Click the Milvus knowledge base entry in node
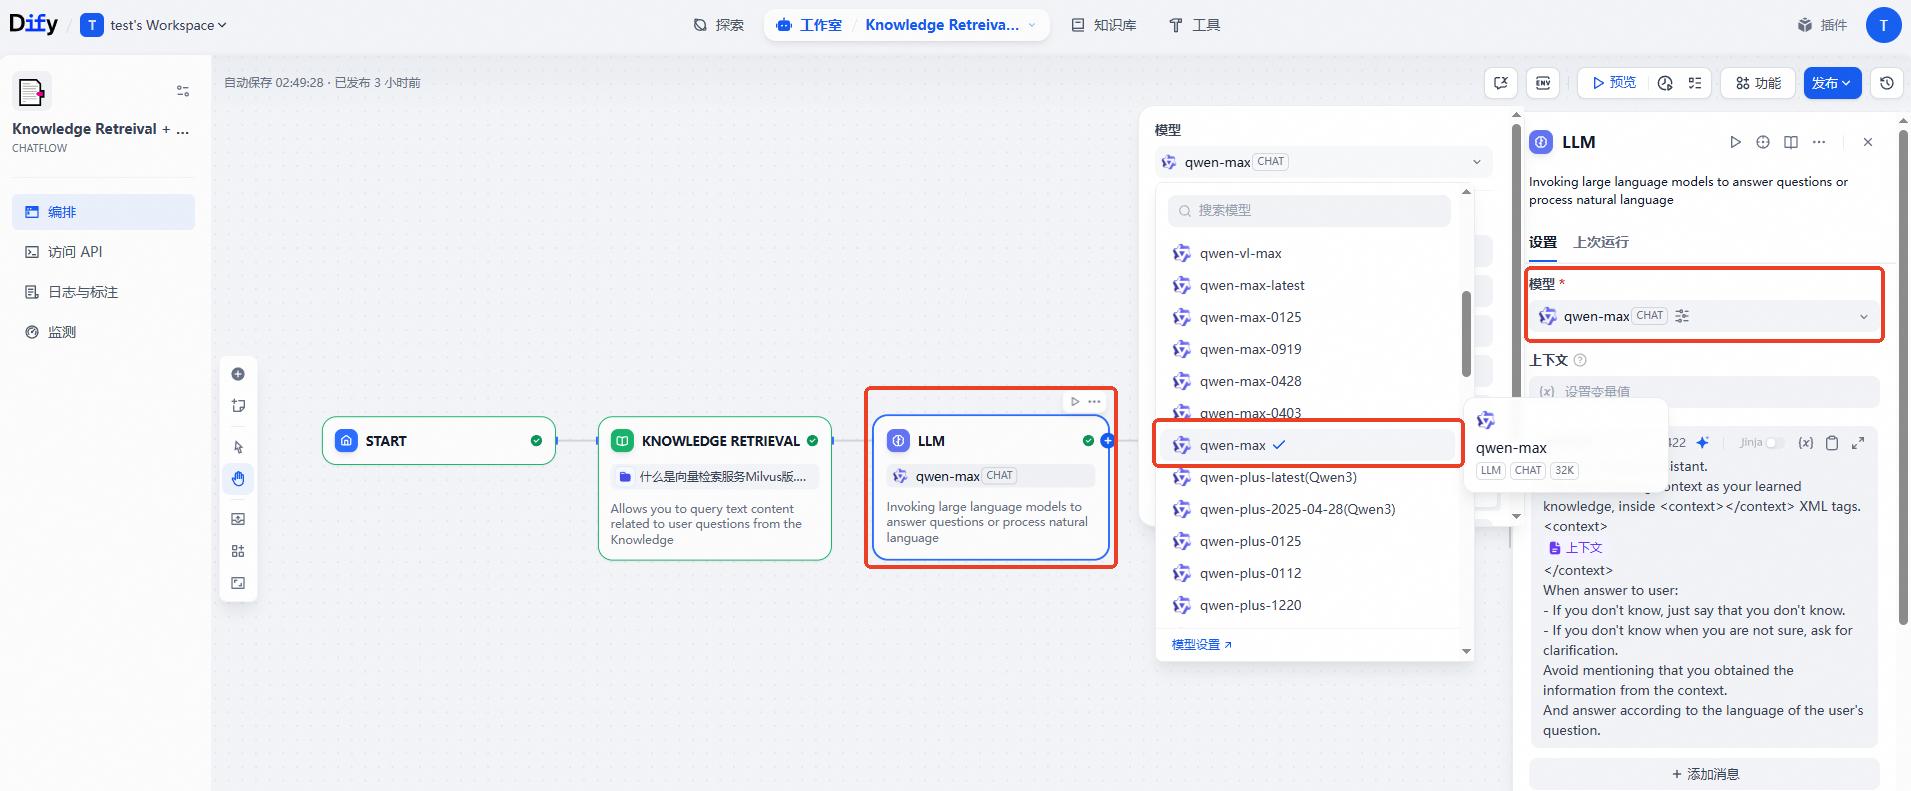Viewport: 1911px width, 791px height. (x=715, y=477)
